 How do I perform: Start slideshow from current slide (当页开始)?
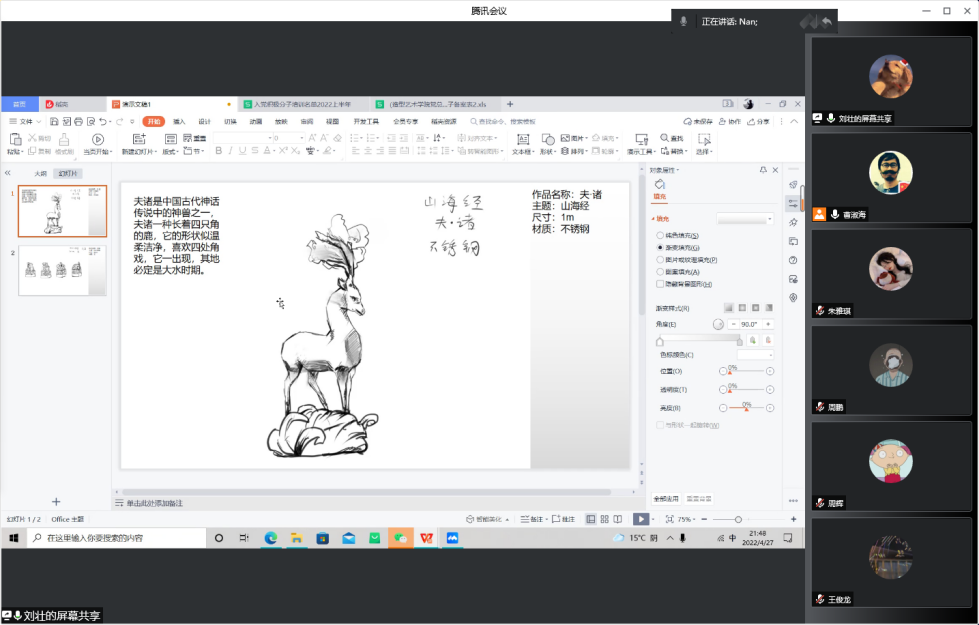[97, 140]
